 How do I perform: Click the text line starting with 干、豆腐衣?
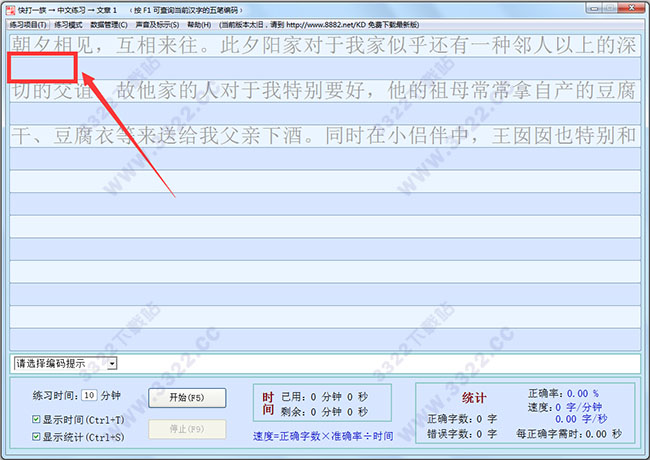pyautogui.click(x=325, y=136)
